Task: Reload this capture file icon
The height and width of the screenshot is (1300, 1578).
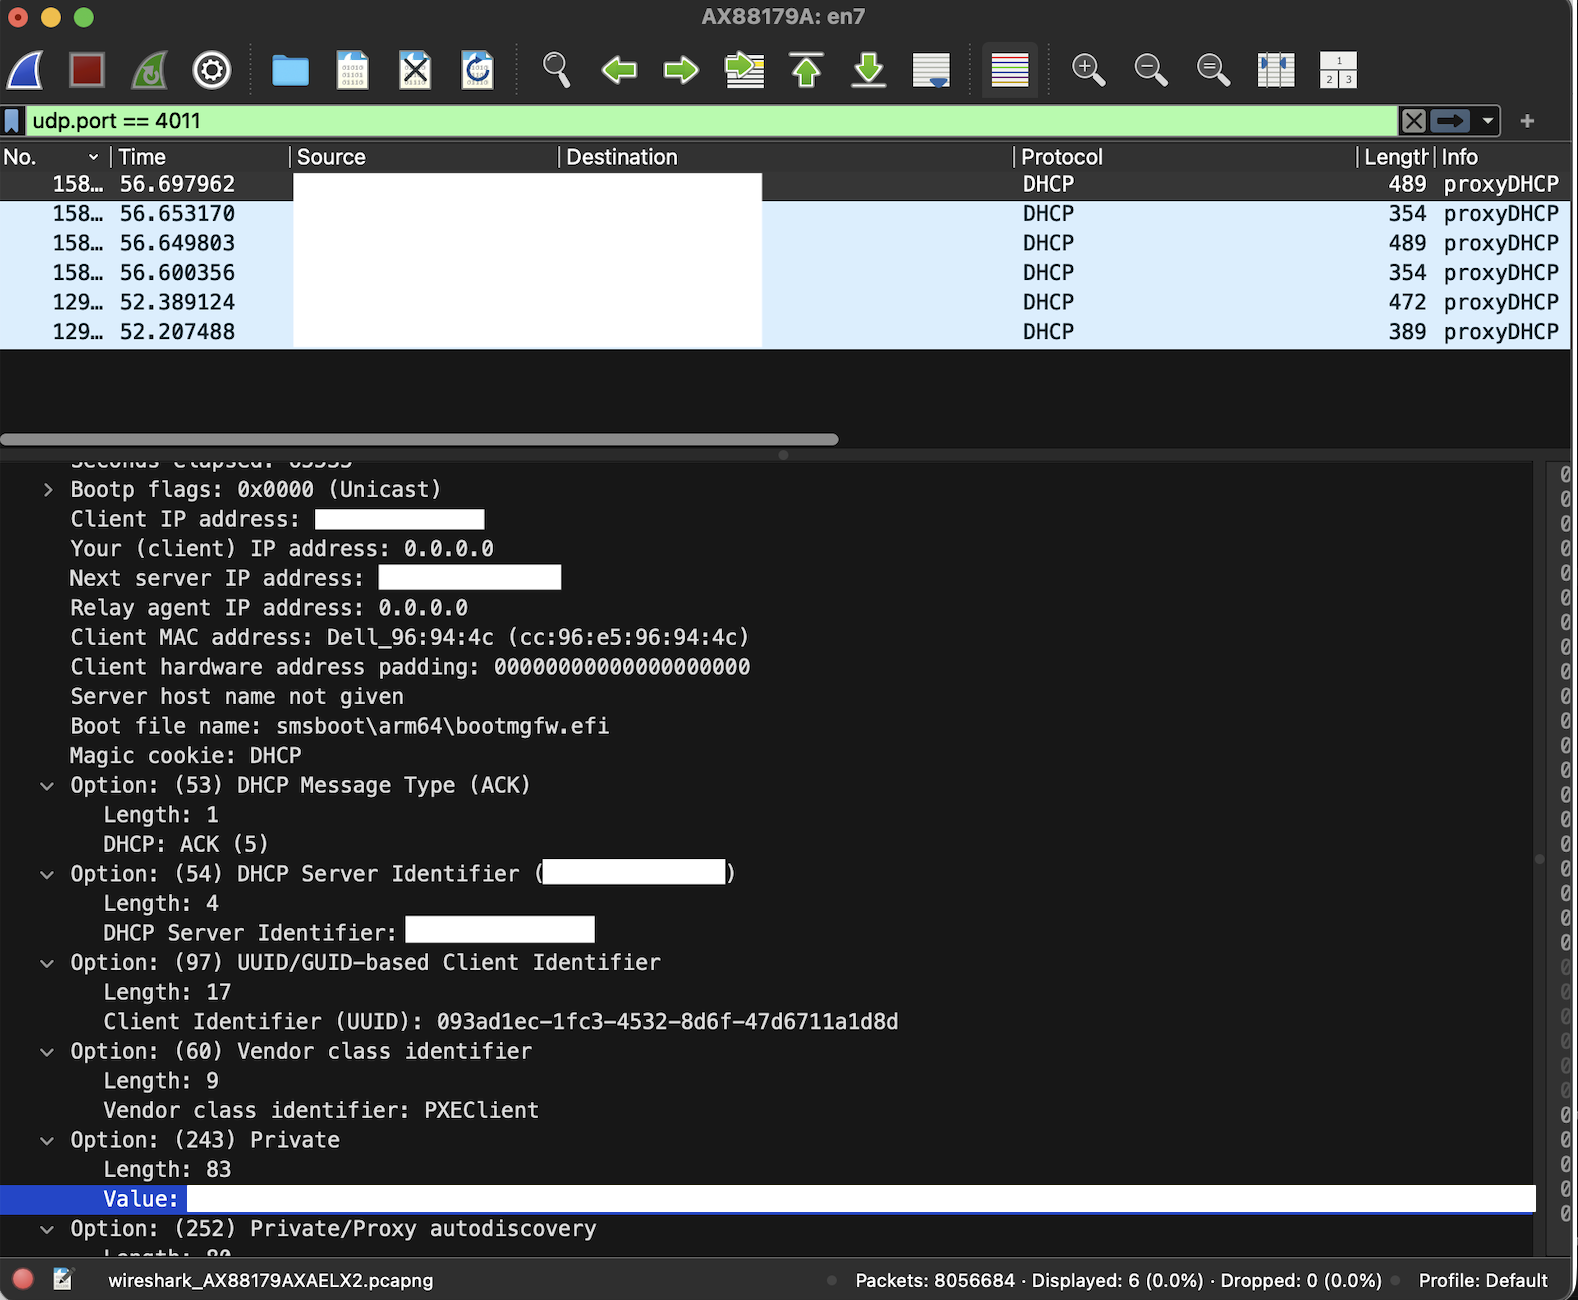Action: (477, 70)
